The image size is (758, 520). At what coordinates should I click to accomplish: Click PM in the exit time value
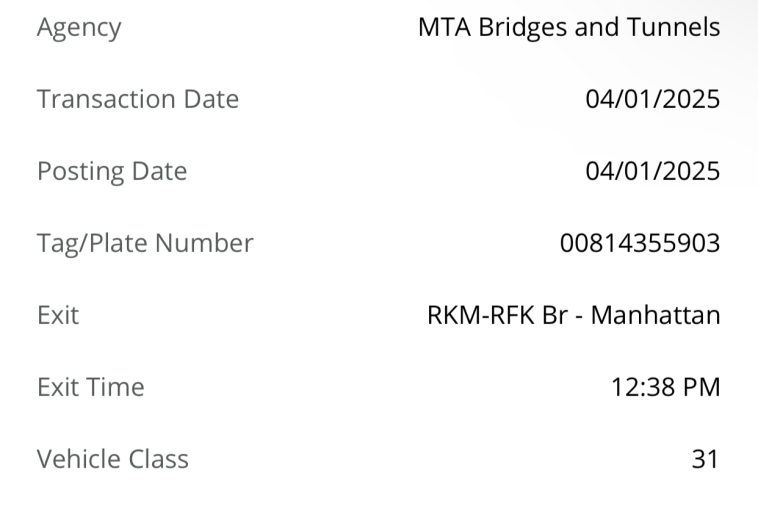(701, 388)
